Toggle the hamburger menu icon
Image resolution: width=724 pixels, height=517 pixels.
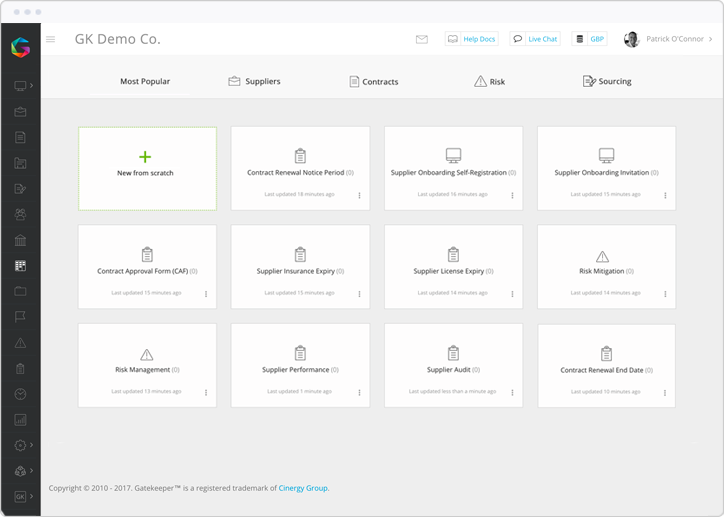pos(51,40)
